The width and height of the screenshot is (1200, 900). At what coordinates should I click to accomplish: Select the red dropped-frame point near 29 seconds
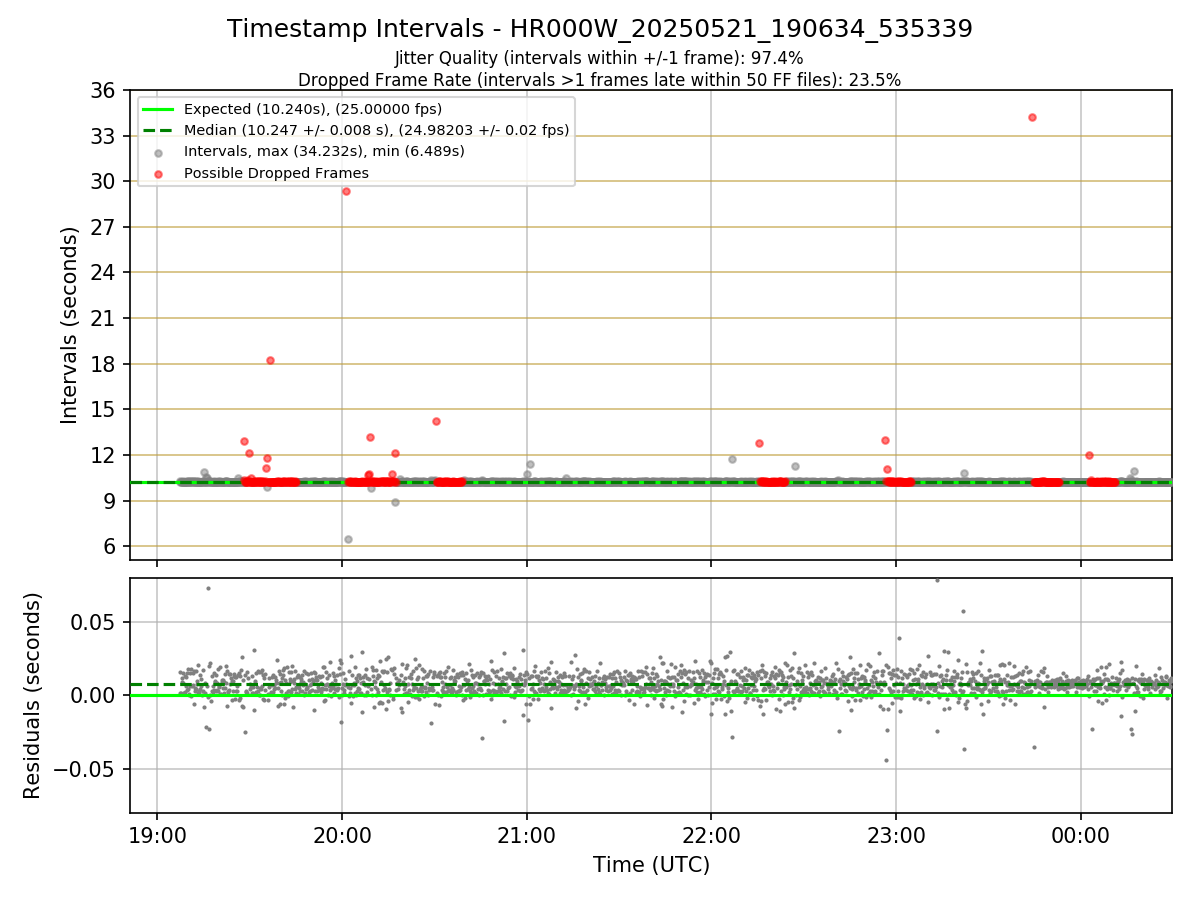[346, 191]
